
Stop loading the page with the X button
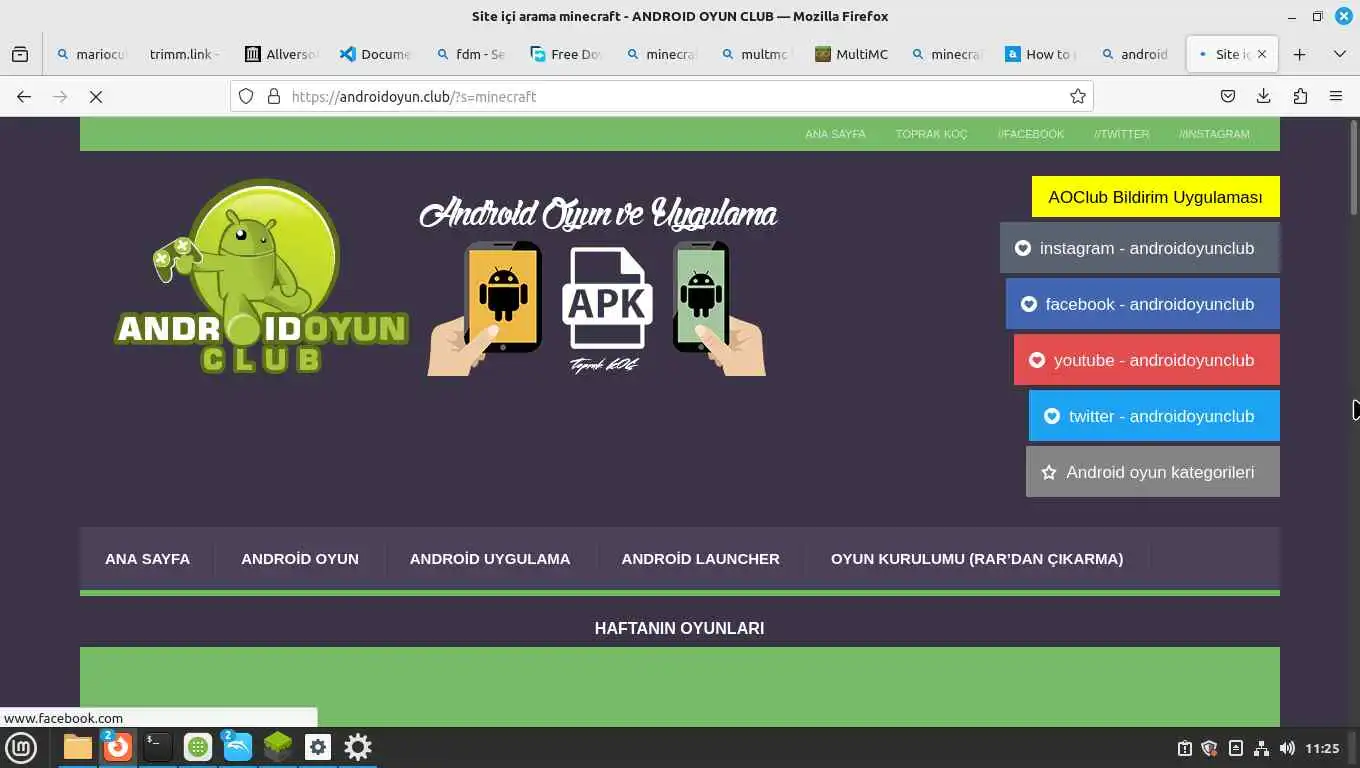(96, 96)
